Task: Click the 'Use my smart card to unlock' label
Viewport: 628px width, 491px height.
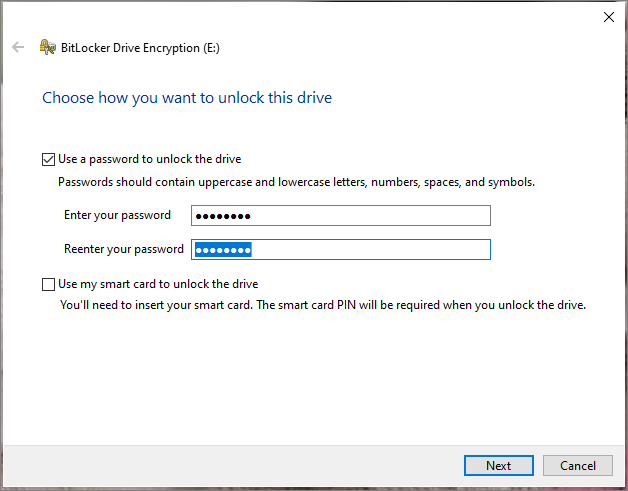Action: point(158,284)
